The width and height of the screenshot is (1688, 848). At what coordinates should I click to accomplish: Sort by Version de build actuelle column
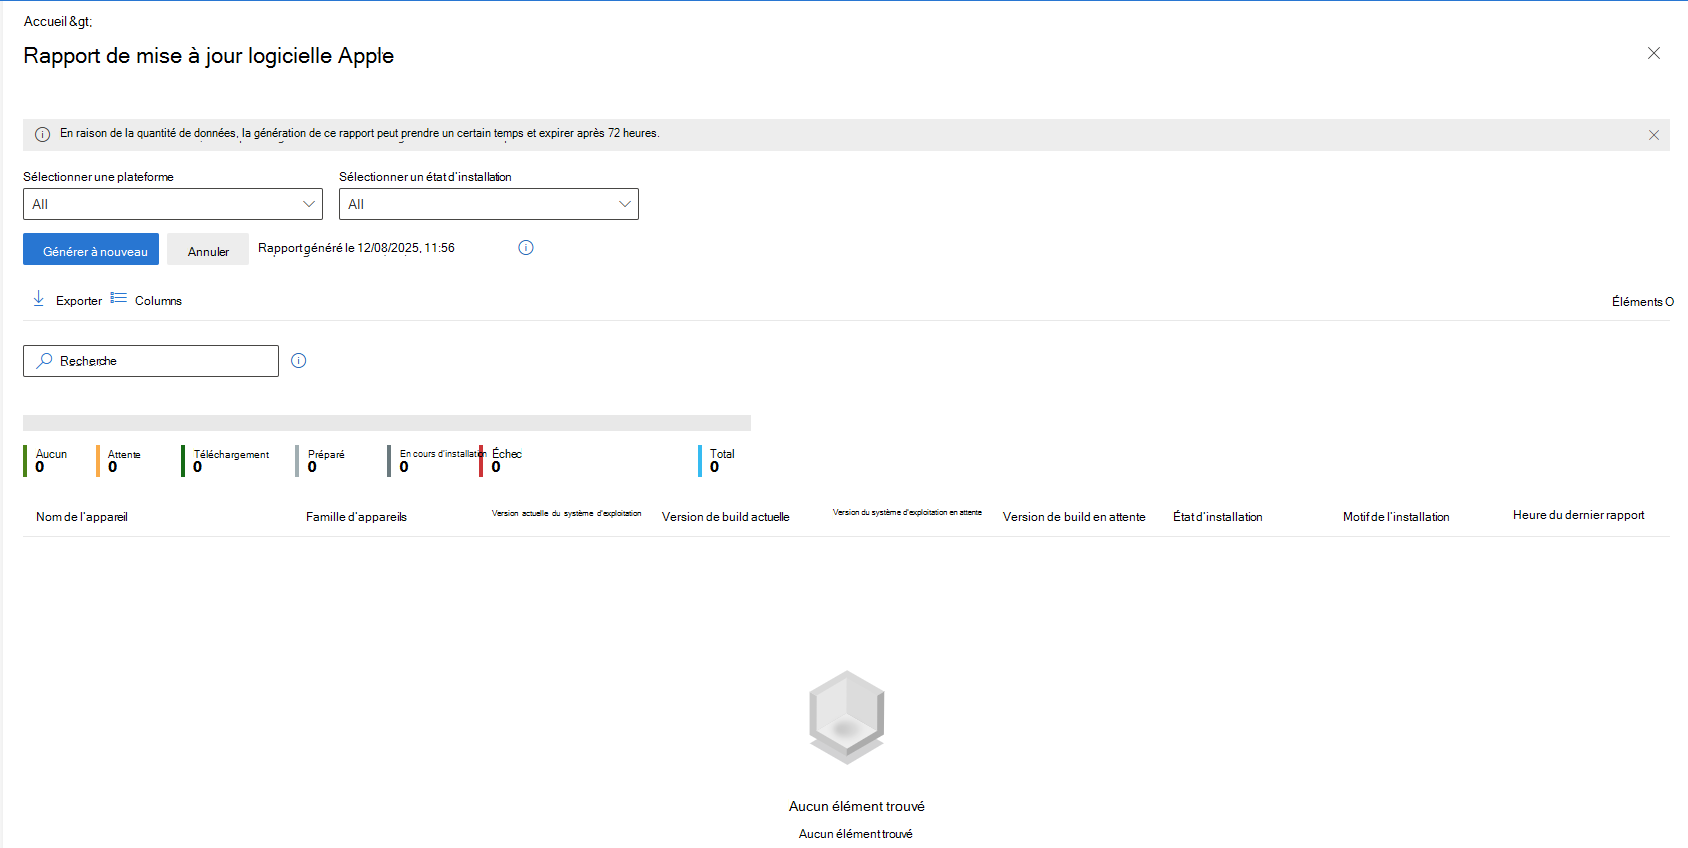[726, 517]
